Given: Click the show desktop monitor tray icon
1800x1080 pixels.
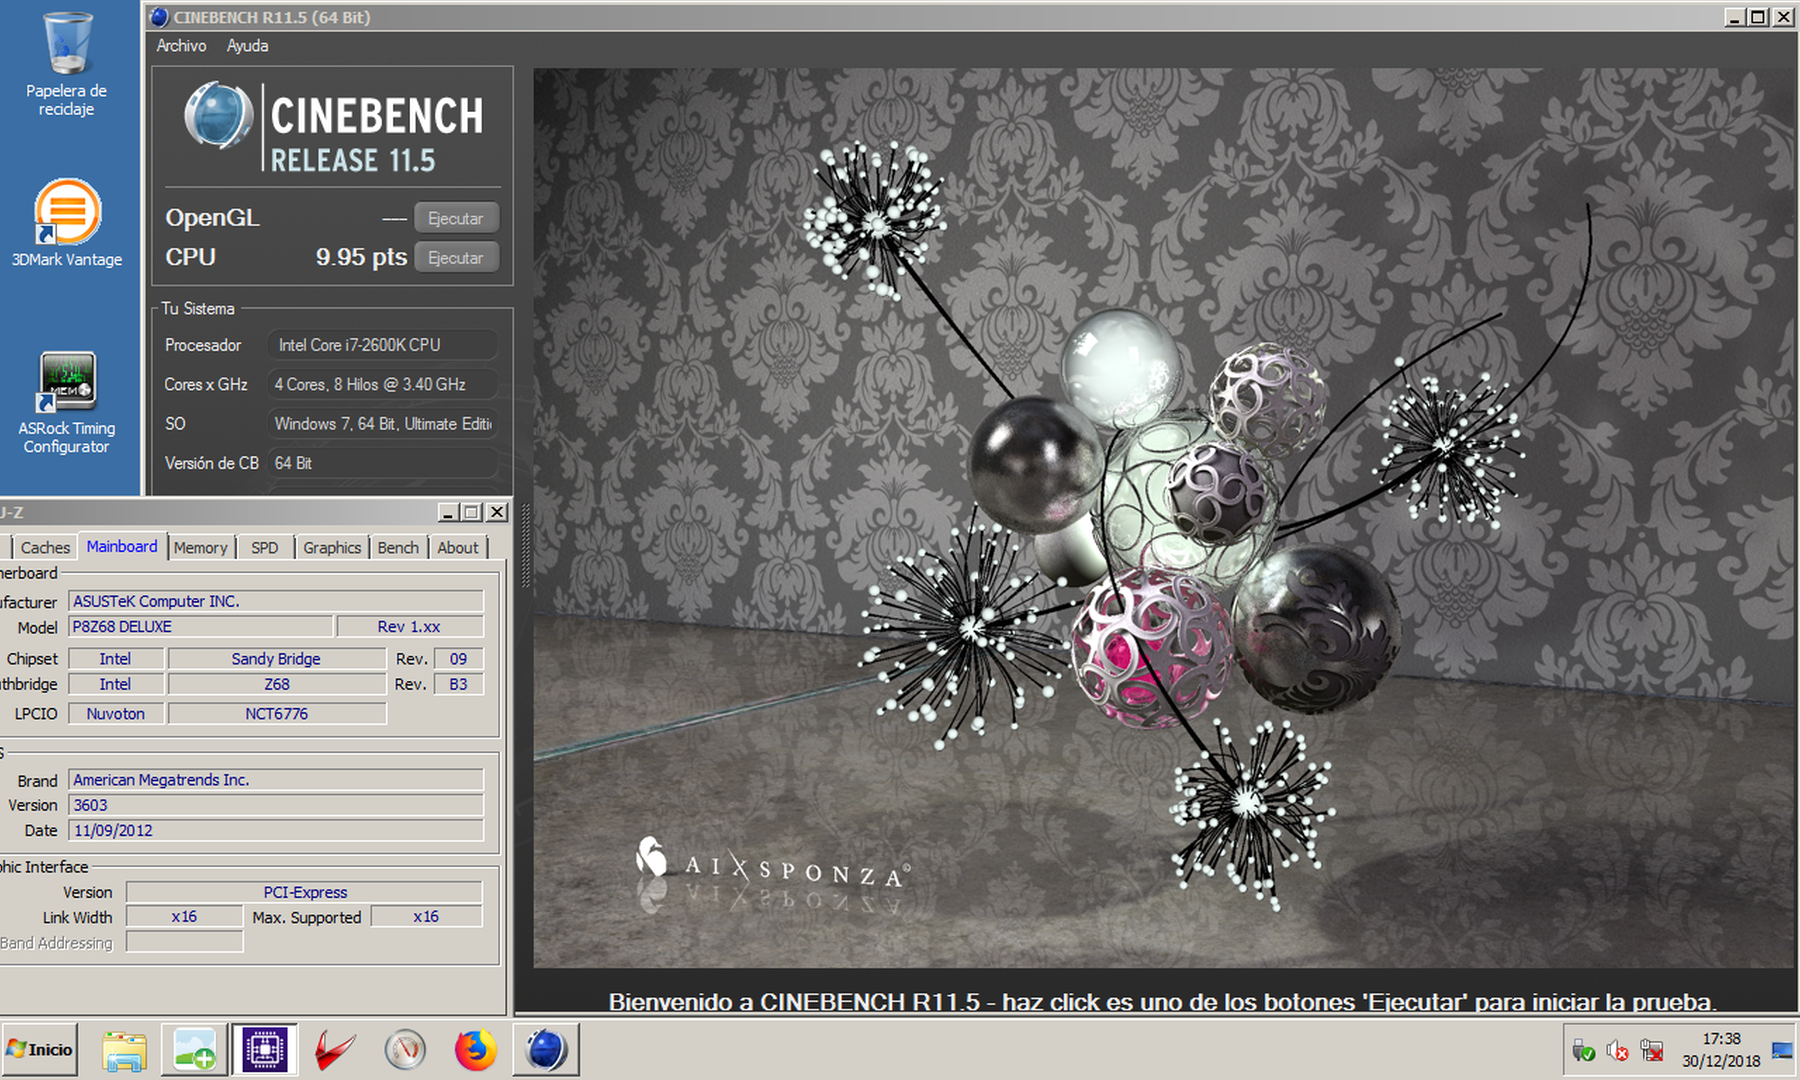Looking at the screenshot, I should [x=1782, y=1050].
